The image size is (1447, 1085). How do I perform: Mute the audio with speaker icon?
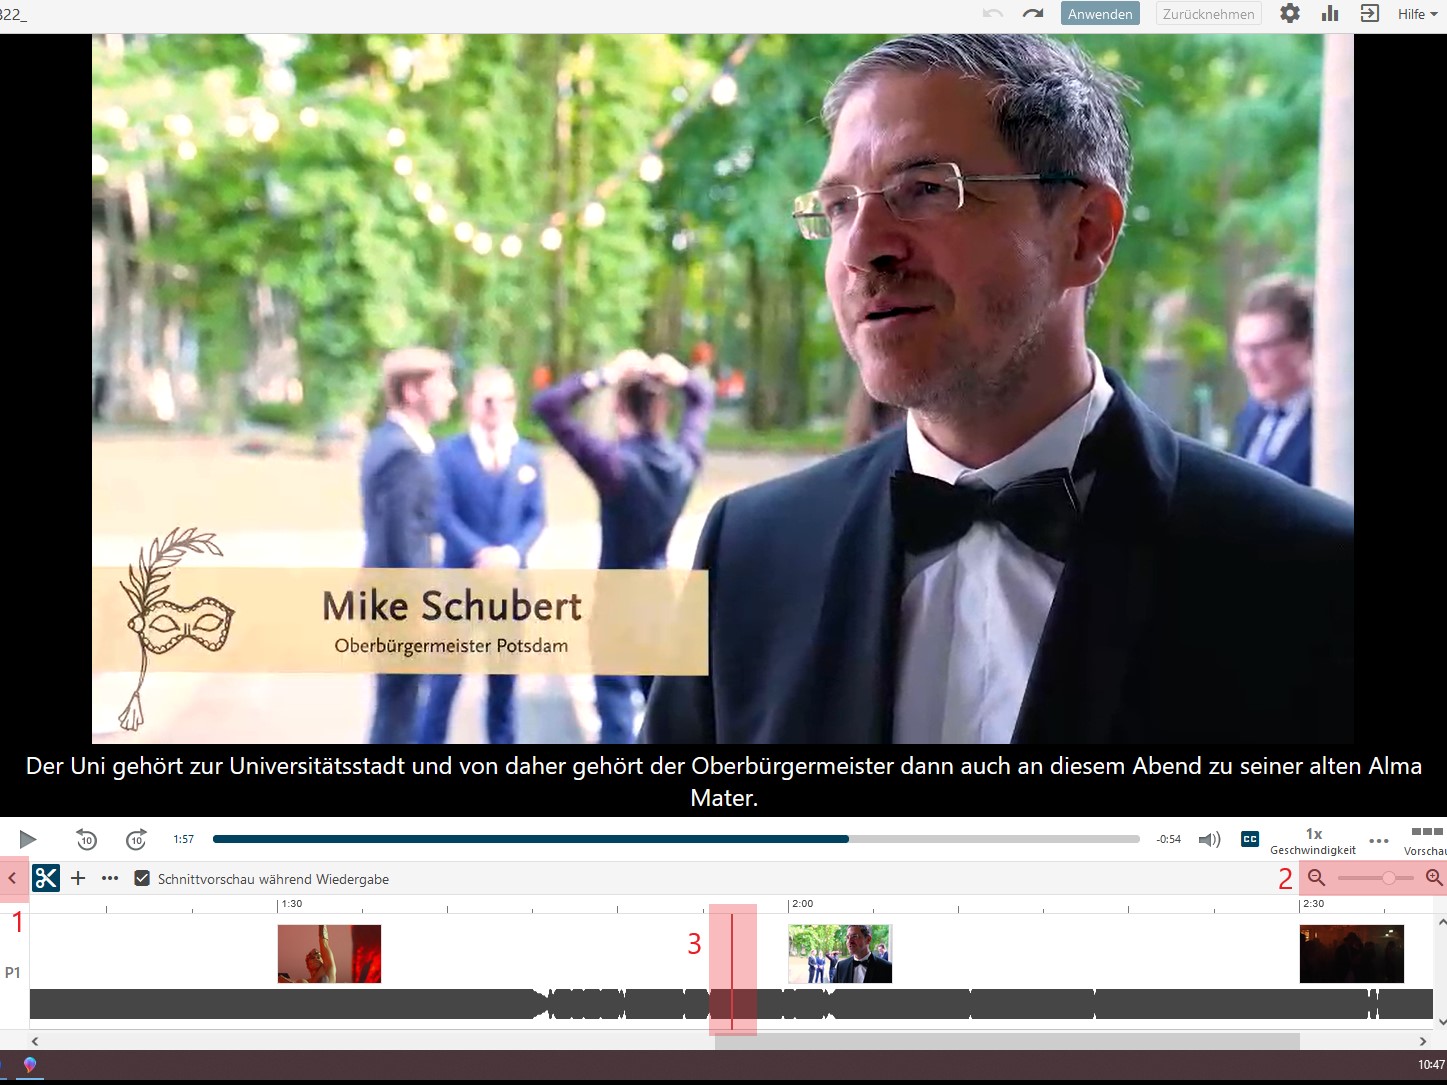pos(1209,840)
